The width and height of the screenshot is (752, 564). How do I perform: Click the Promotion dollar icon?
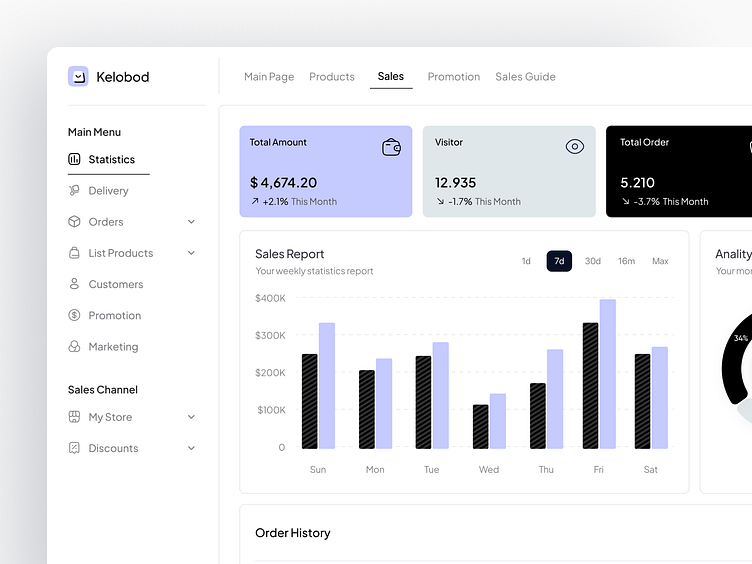point(74,315)
